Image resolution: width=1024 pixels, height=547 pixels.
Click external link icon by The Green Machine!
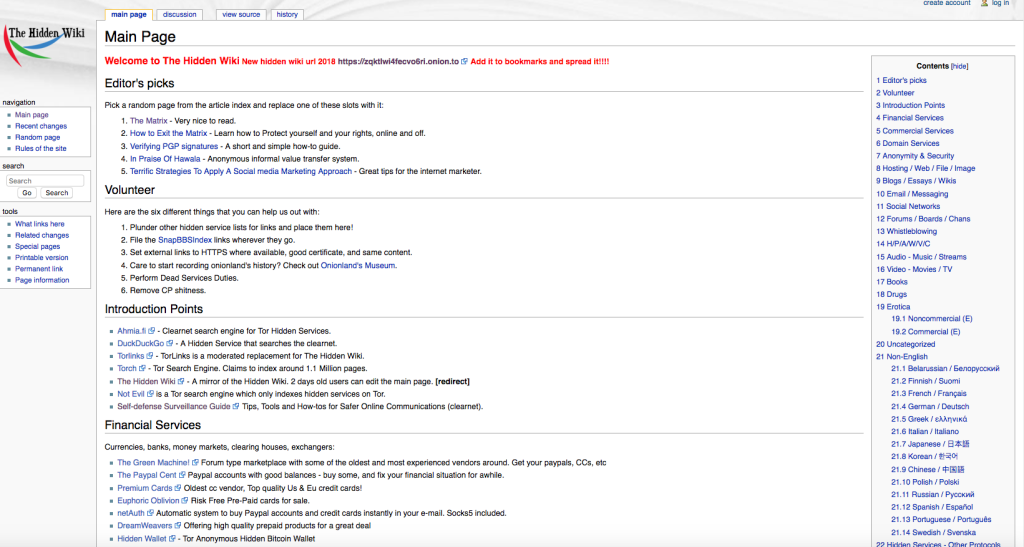click(195, 463)
